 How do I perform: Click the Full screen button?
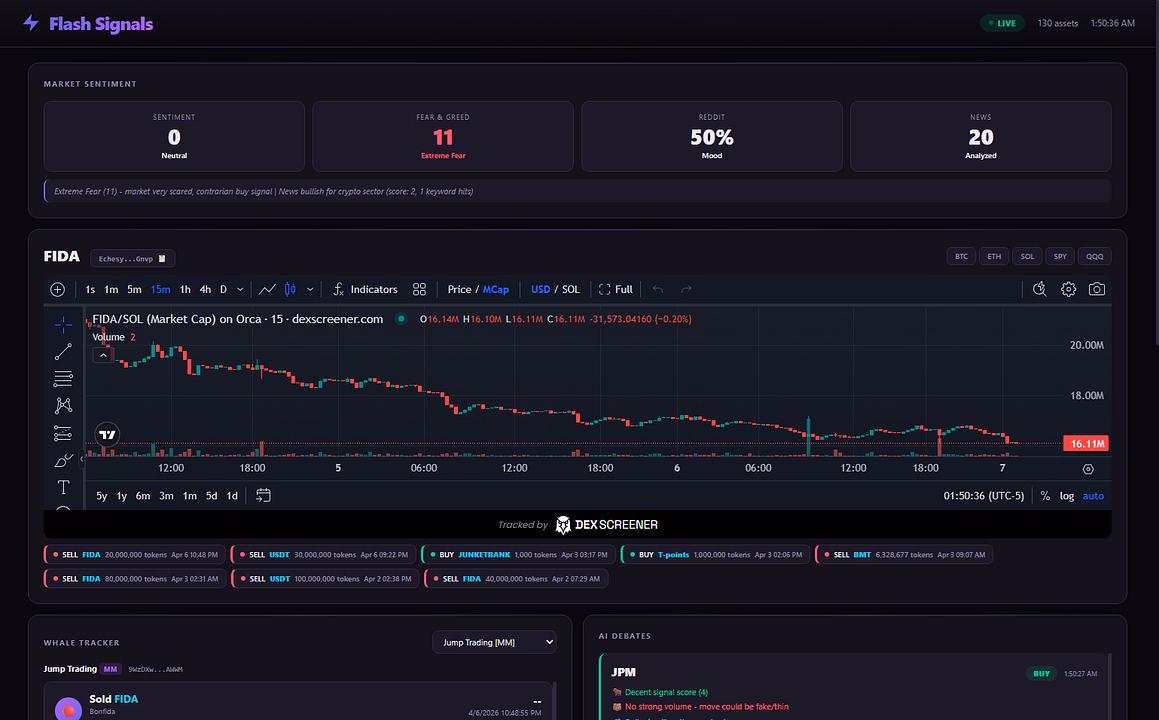616,289
